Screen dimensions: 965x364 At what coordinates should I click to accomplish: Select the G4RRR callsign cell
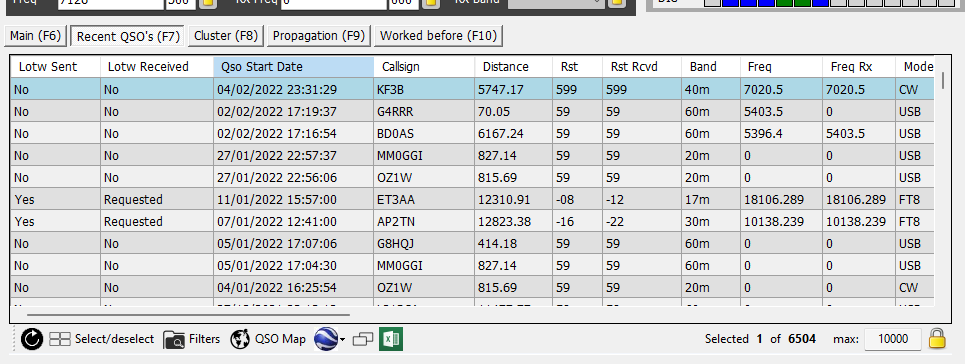(x=424, y=112)
